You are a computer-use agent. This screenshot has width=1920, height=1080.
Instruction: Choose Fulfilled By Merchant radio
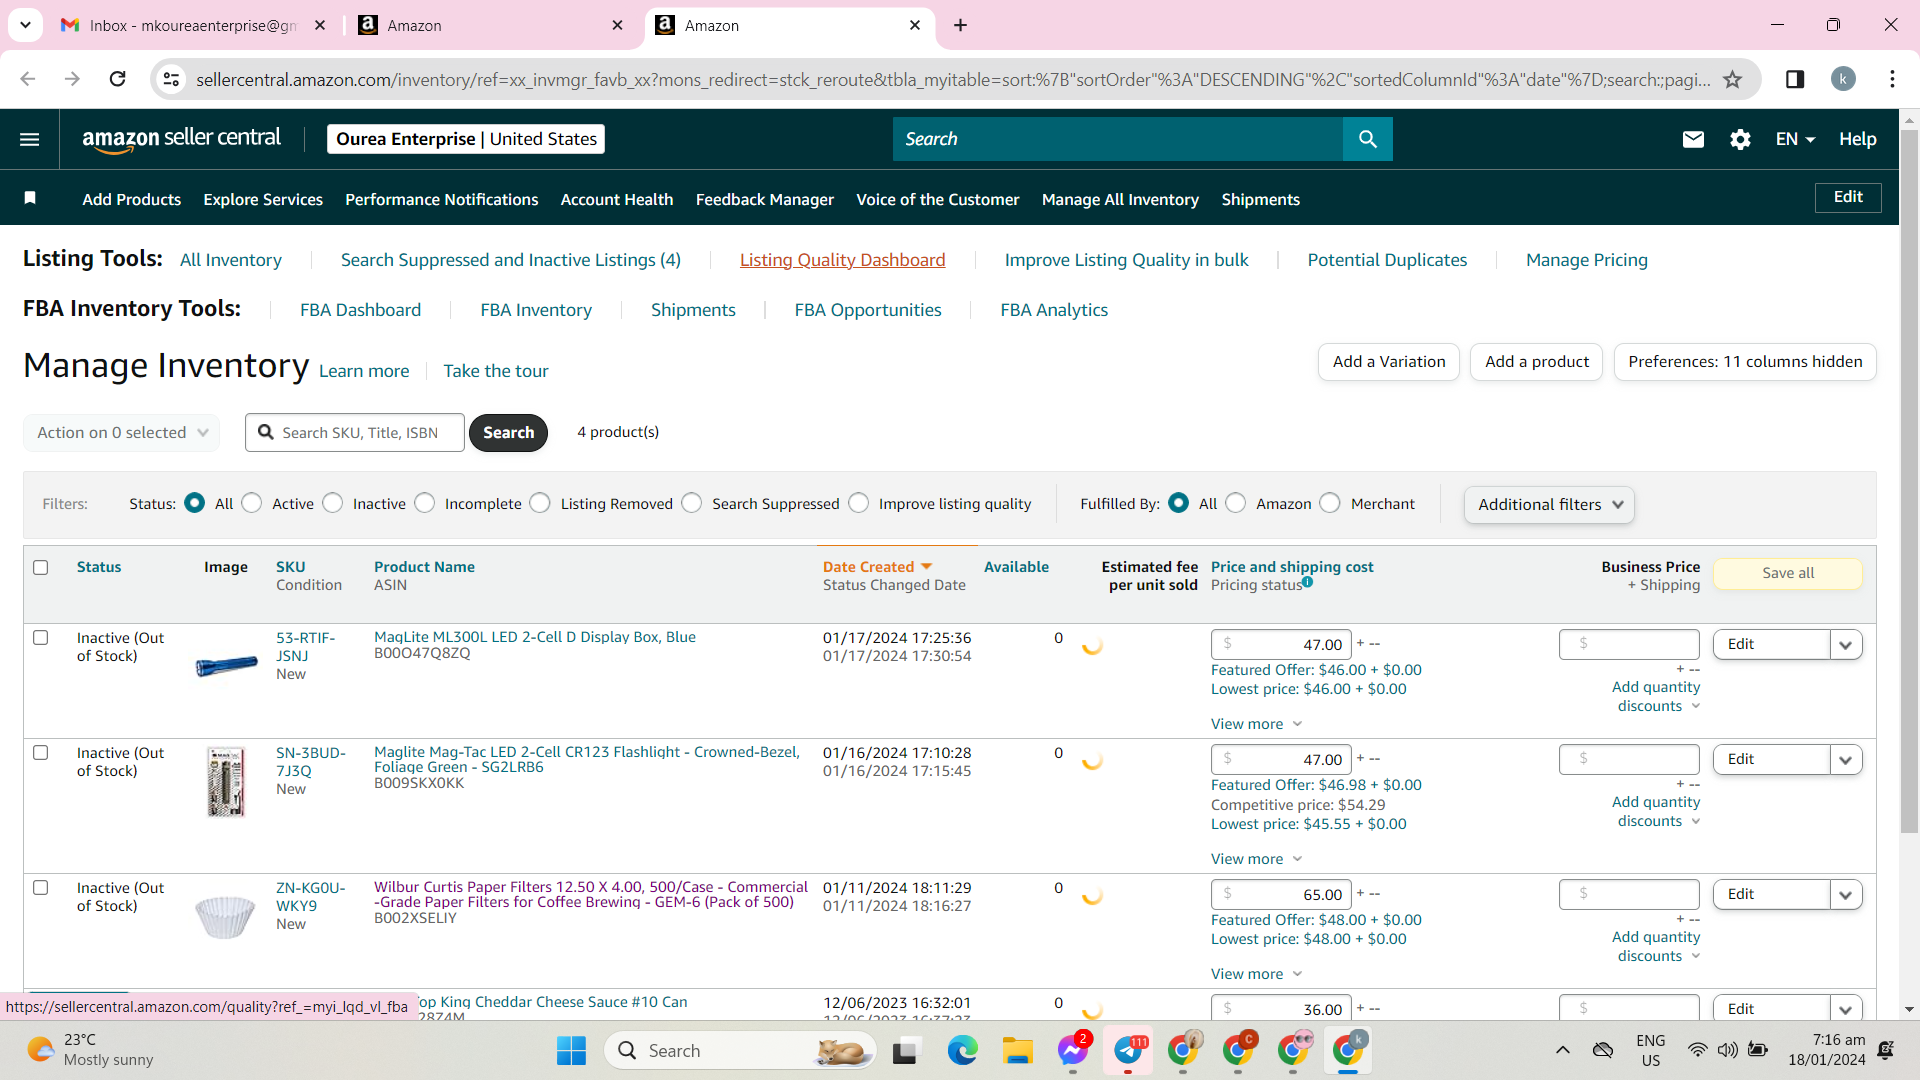1330,503
